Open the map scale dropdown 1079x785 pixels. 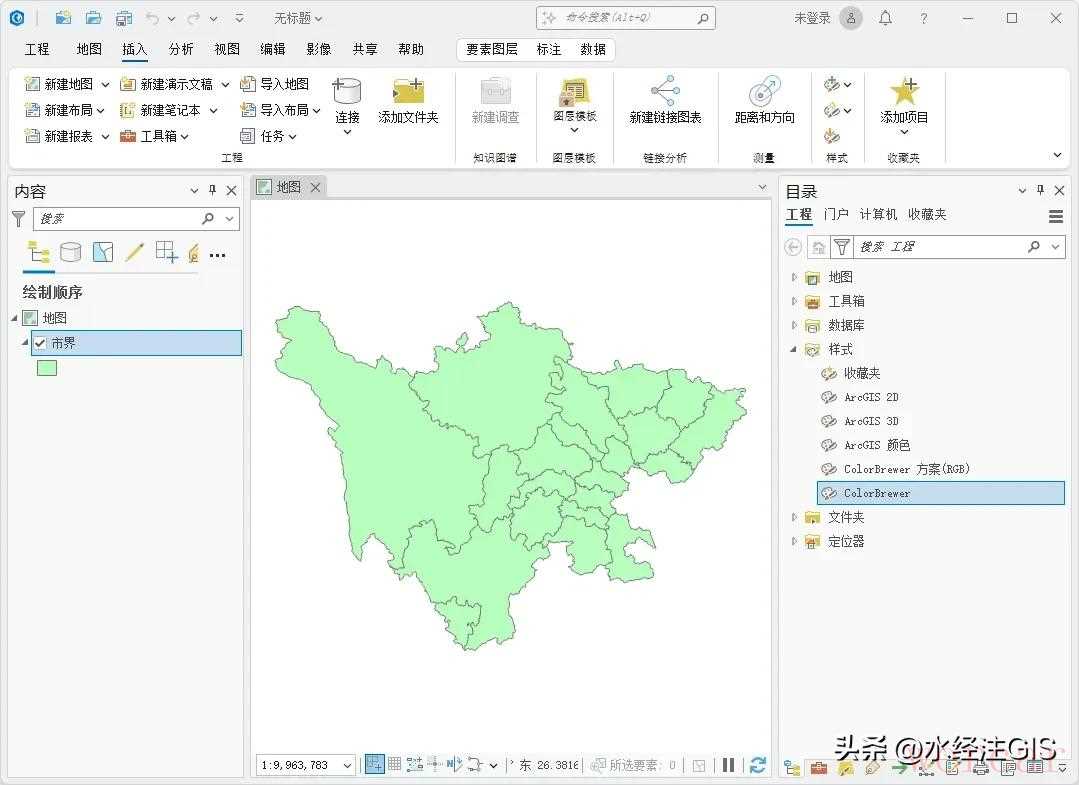pos(347,766)
